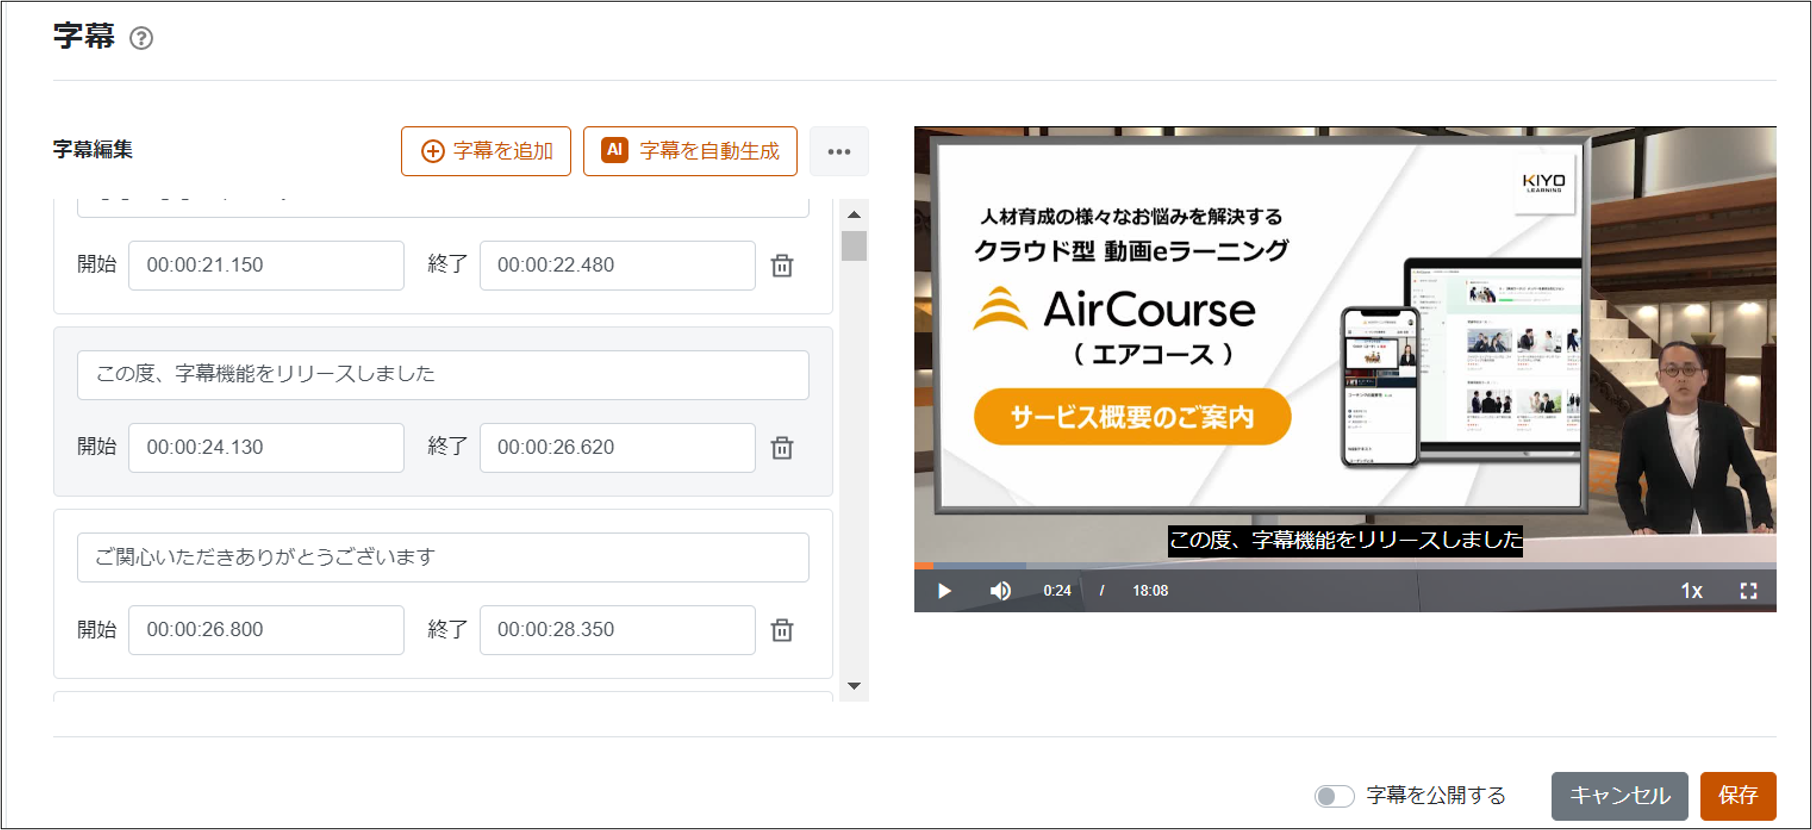Click the 字幕を追加 button
Screen dimensions: 1812x830
[486, 151]
